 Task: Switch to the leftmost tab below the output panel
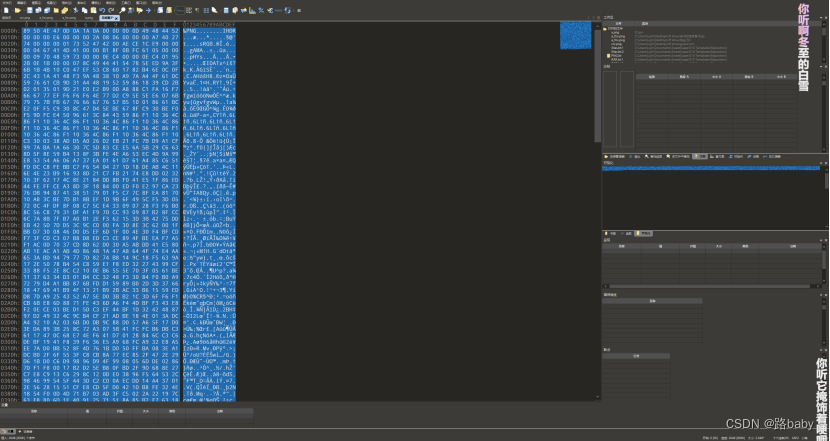click(x=610, y=233)
